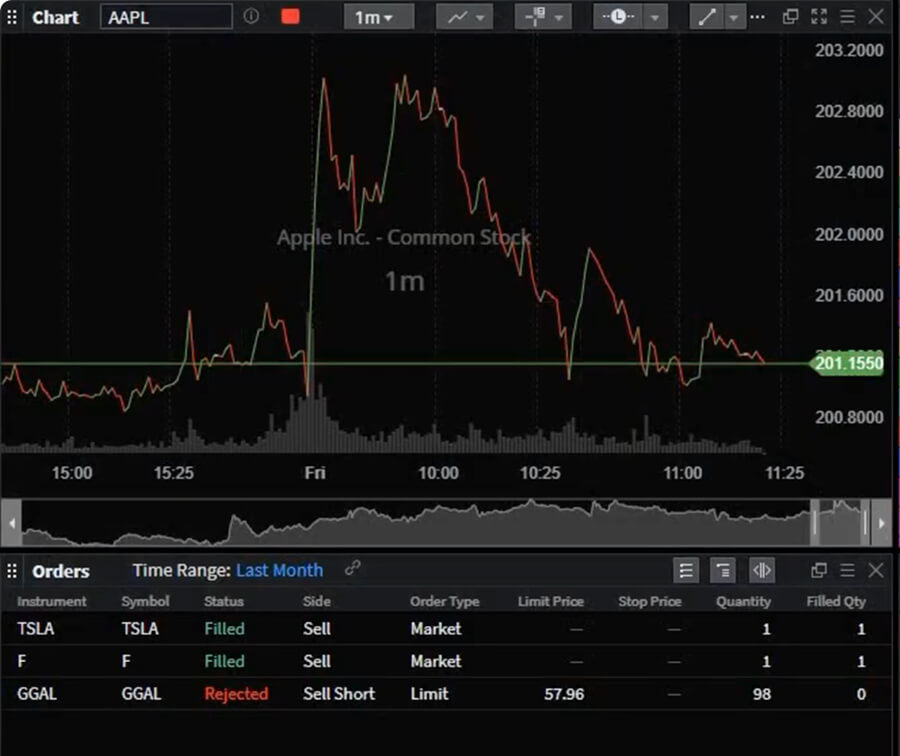Open the columns layout icon in Orders panel
This screenshot has width=900, height=756.
[x=762, y=570]
